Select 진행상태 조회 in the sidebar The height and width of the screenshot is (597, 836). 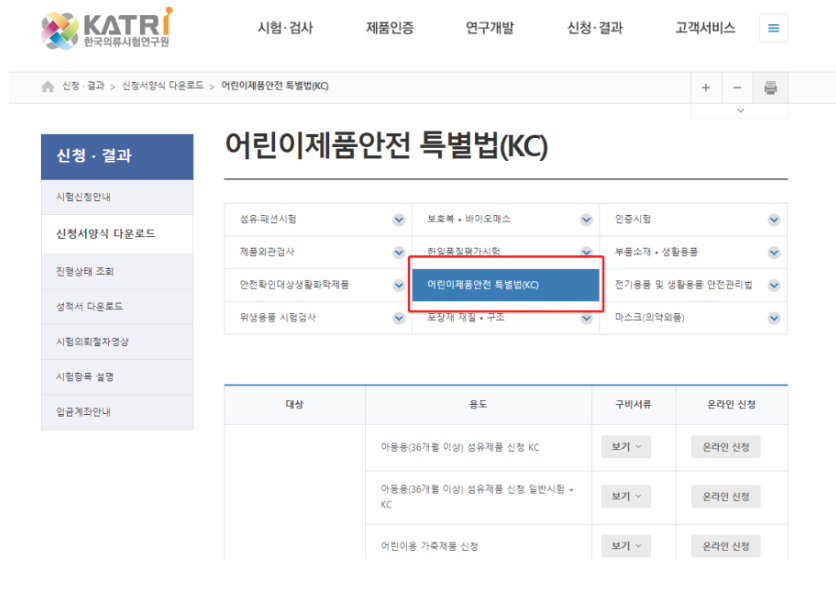coord(117,271)
